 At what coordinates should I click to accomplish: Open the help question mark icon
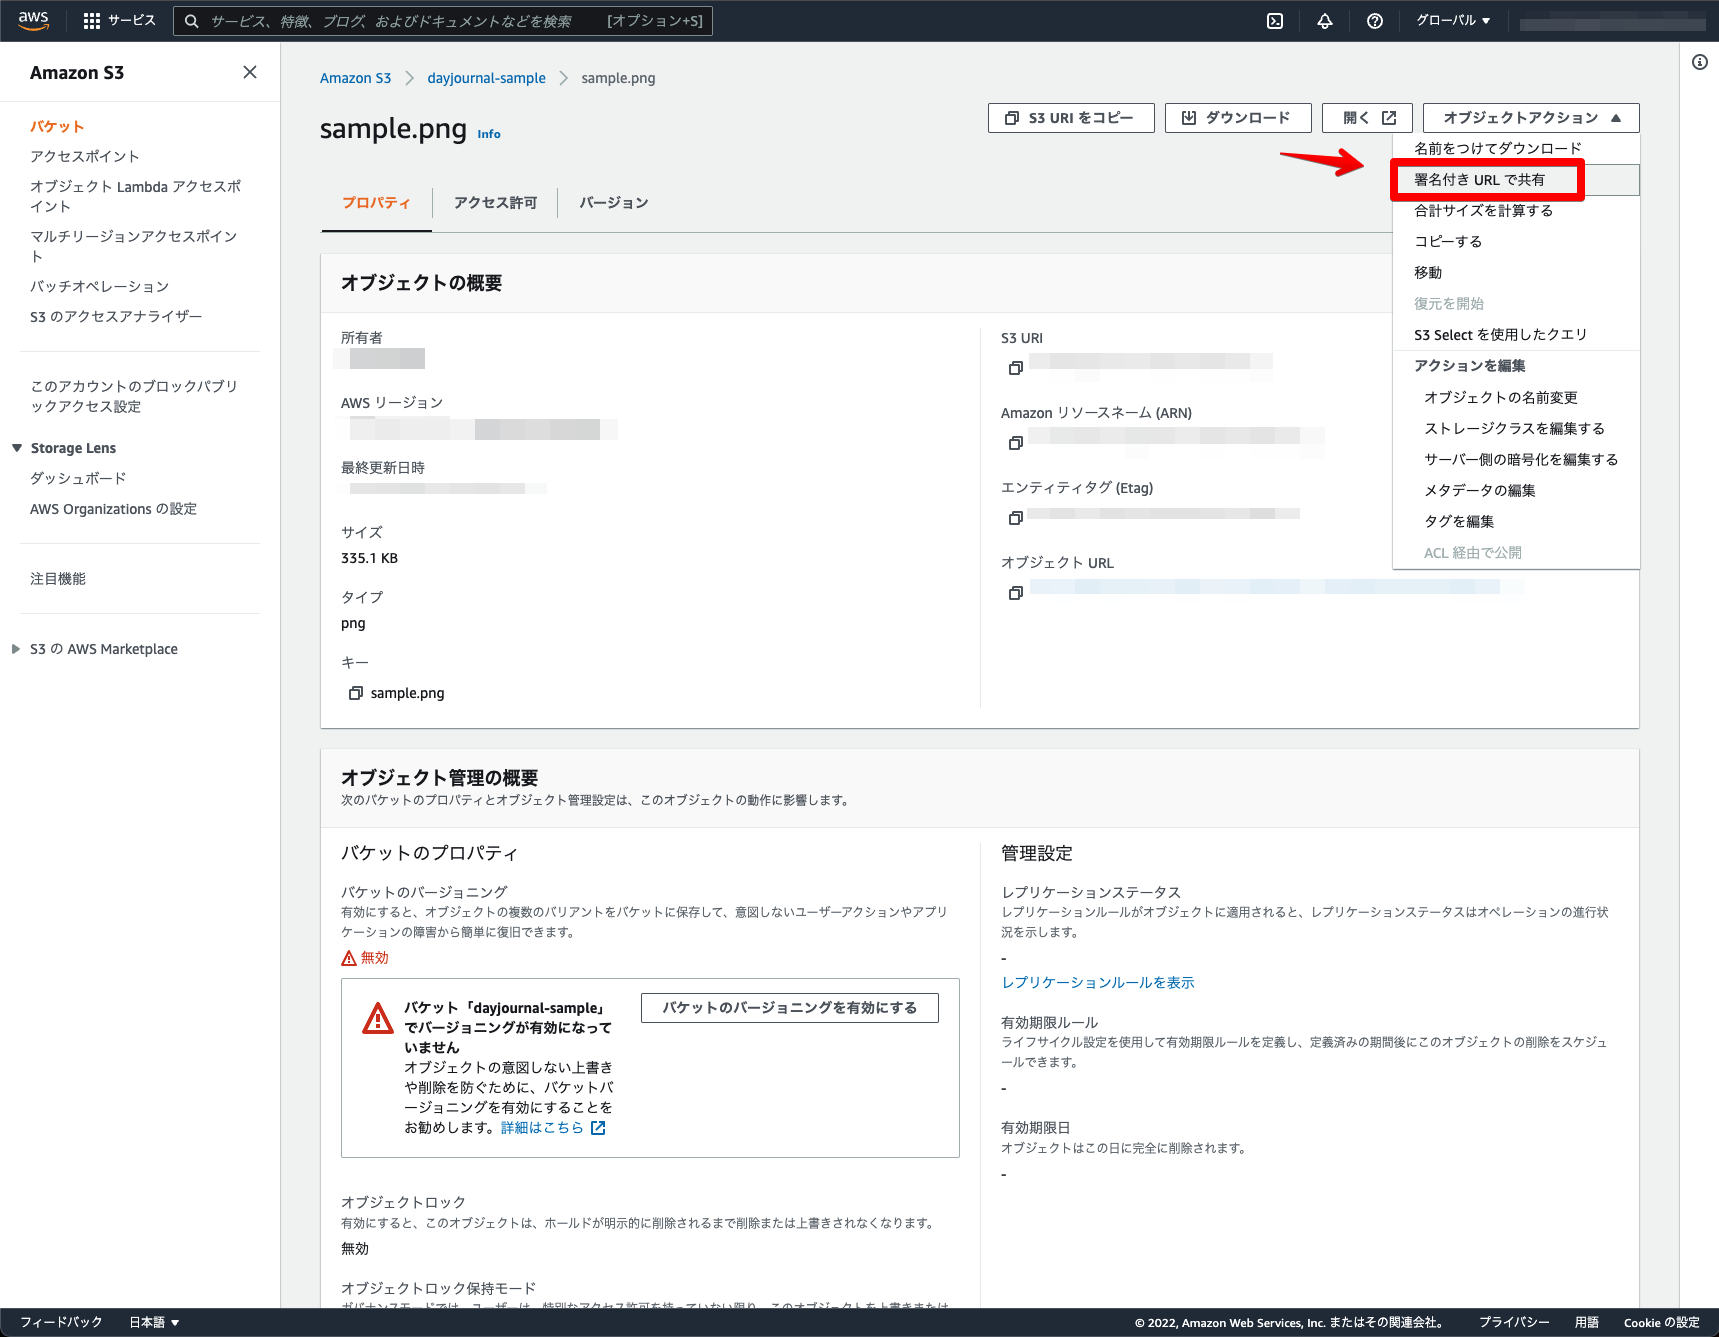pos(1375,21)
